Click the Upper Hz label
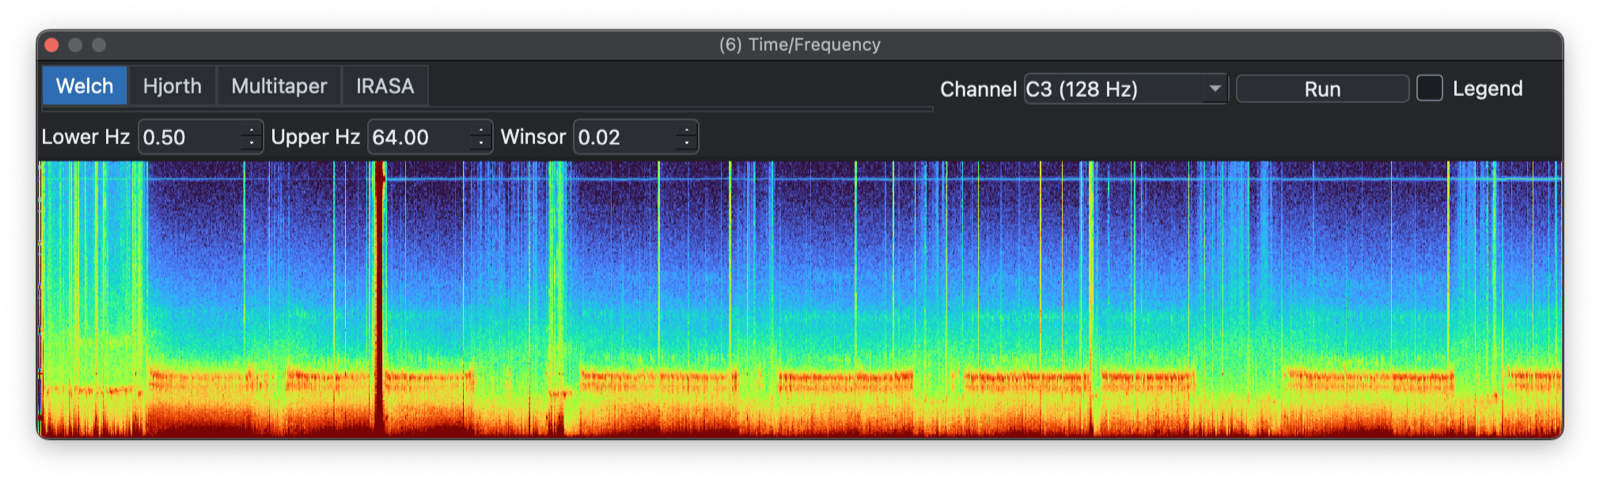This screenshot has height=482, width=1600. tap(315, 137)
